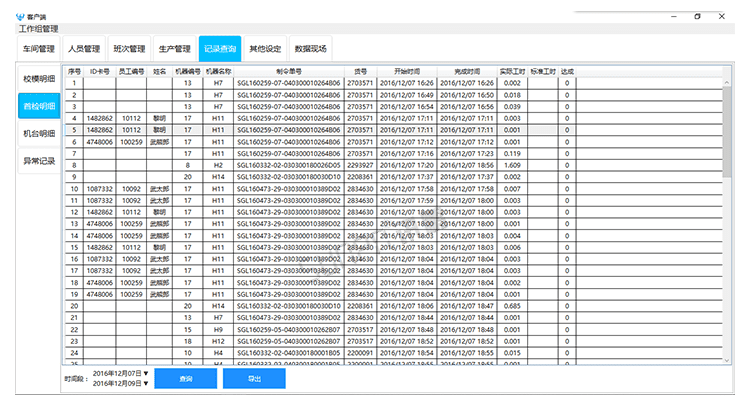Click the 客户端 app logo icon
The height and width of the screenshot is (414, 750).
click(x=11, y=17)
